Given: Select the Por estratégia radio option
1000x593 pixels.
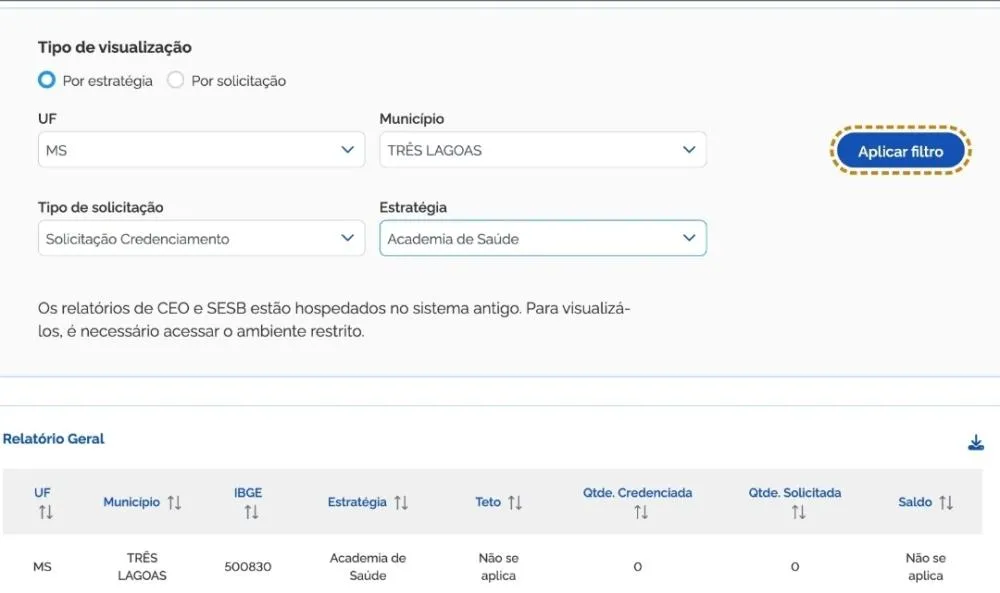Looking at the screenshot, I should (x=46, y=81).
